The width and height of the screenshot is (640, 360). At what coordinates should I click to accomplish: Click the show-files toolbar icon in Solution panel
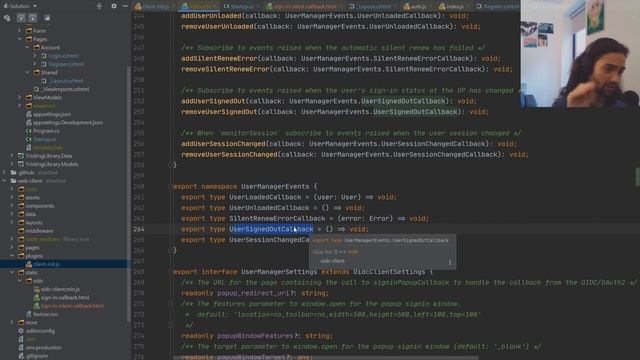(x=47, y=18)
